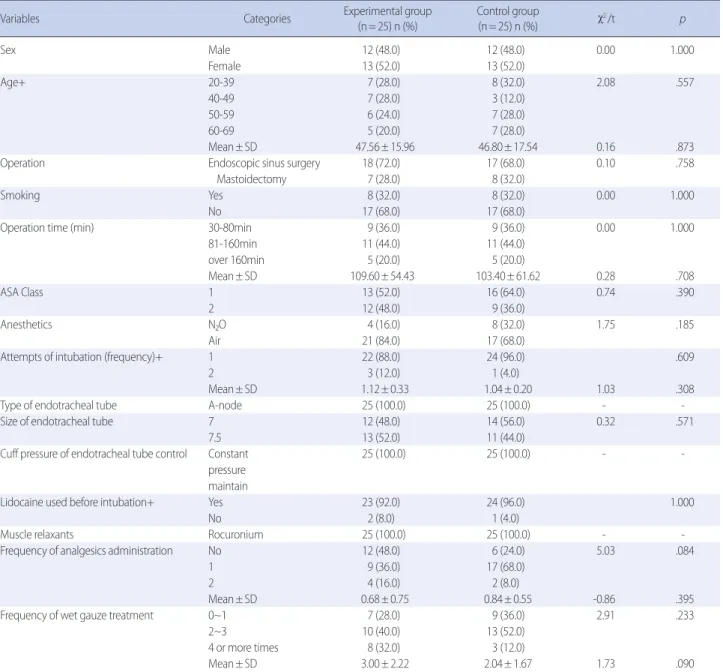The image size is (723, 672).
Task: Click experimental value '22 (88.0)'
Action: pyautogui.click(x=381, y=357)
